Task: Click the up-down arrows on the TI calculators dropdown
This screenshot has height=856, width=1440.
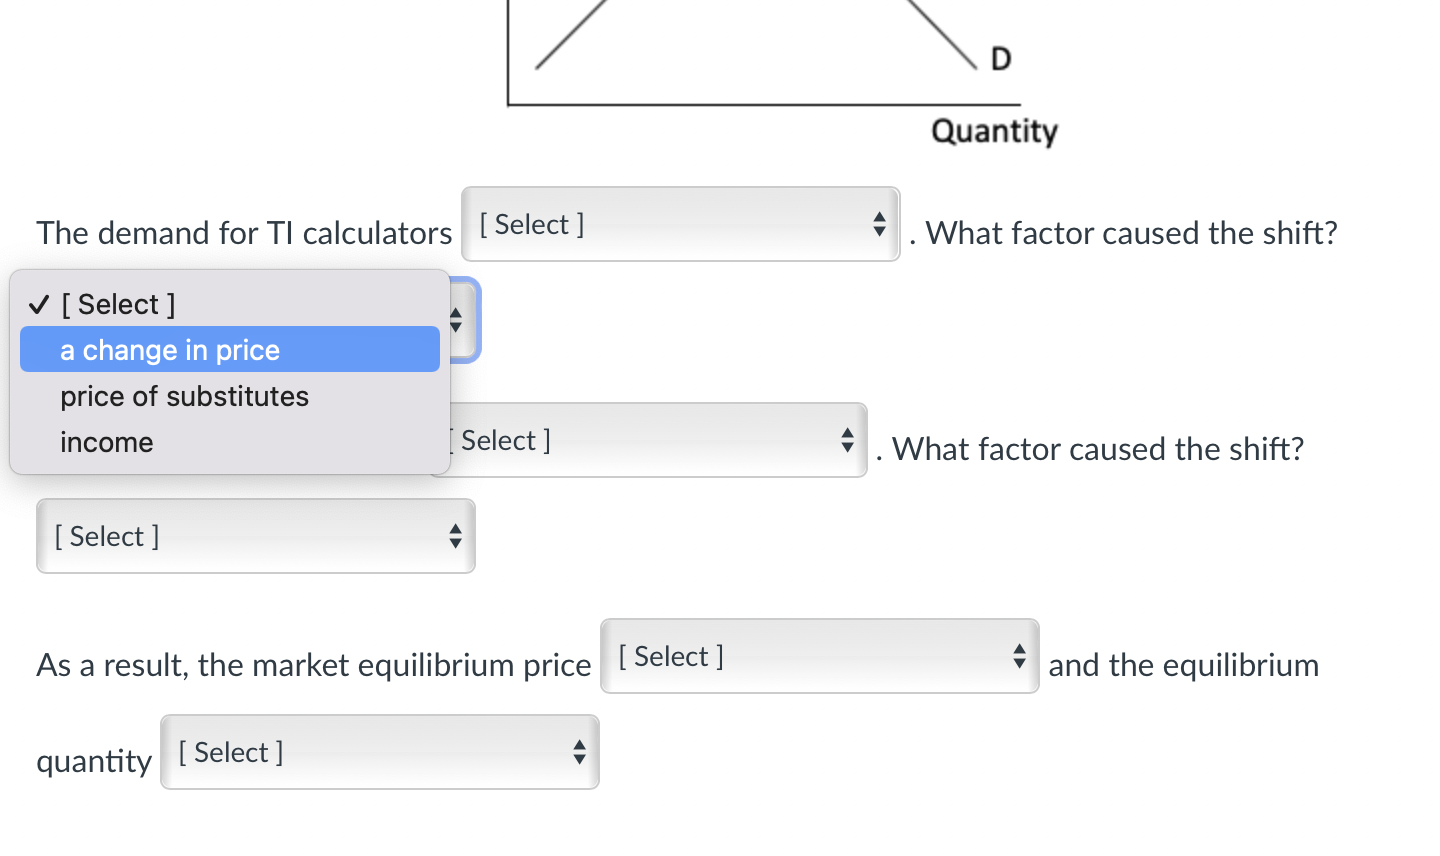Action: point(880,224)
